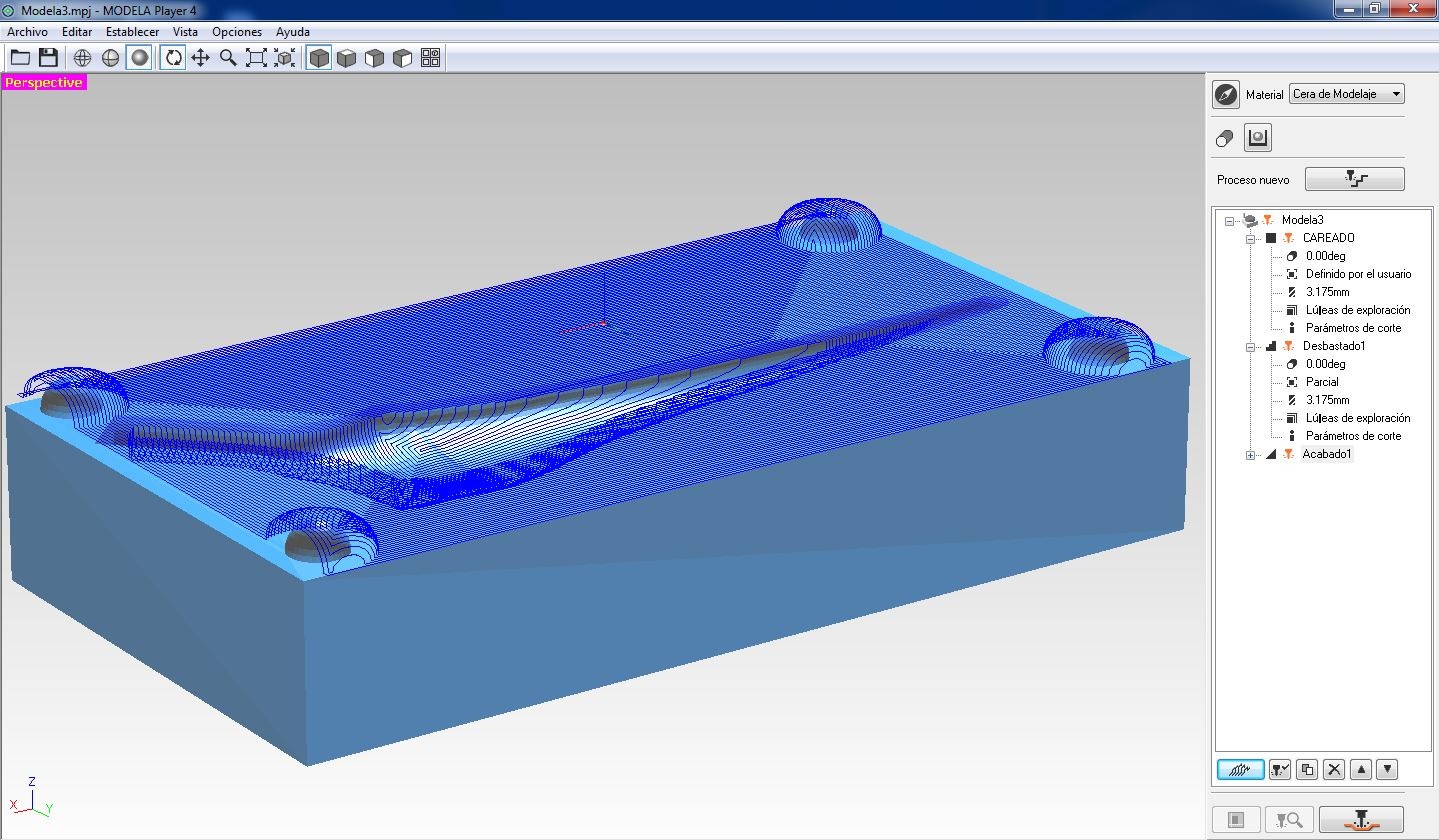Screen dimensions: 1439x840
Task: Click the greyed-out square button at the panel bottom
Action: click(1236, 820)
